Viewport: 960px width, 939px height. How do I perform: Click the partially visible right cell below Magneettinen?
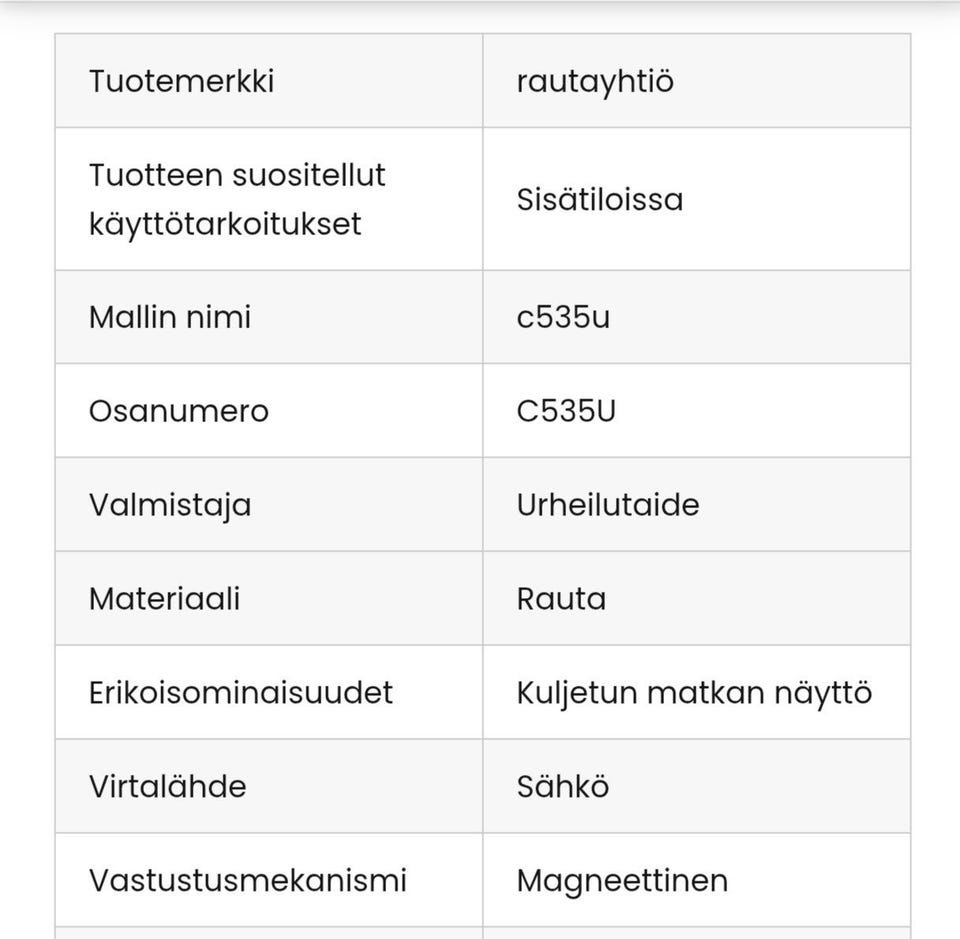pos(696,932)
